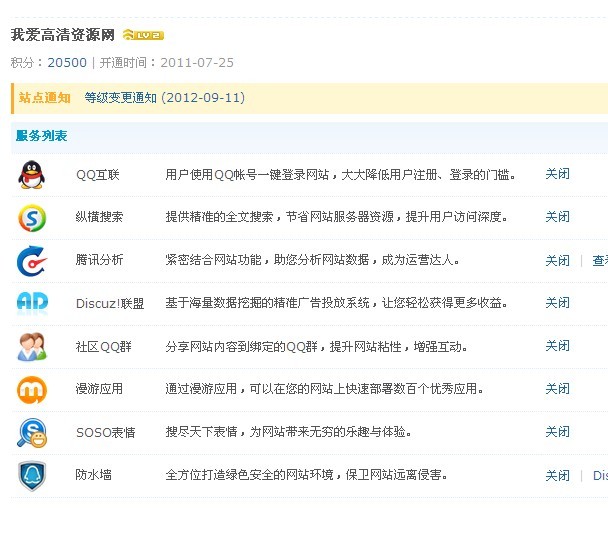Open the 等级变更通知 (2012-09-11) notice
This screenshot has height=540, width=608.
165,98
